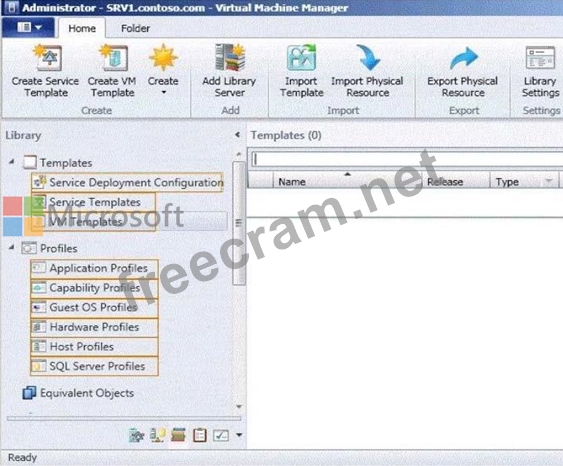Select Service Deployment Configuration tree item

click(x=128, y=182)
